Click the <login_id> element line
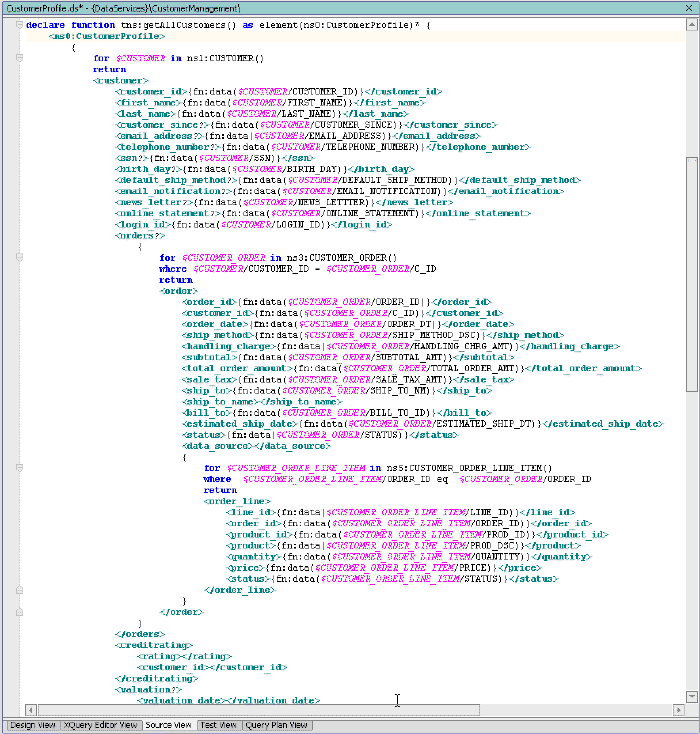This screenshot has width=700, height=734. click(253, 225)
